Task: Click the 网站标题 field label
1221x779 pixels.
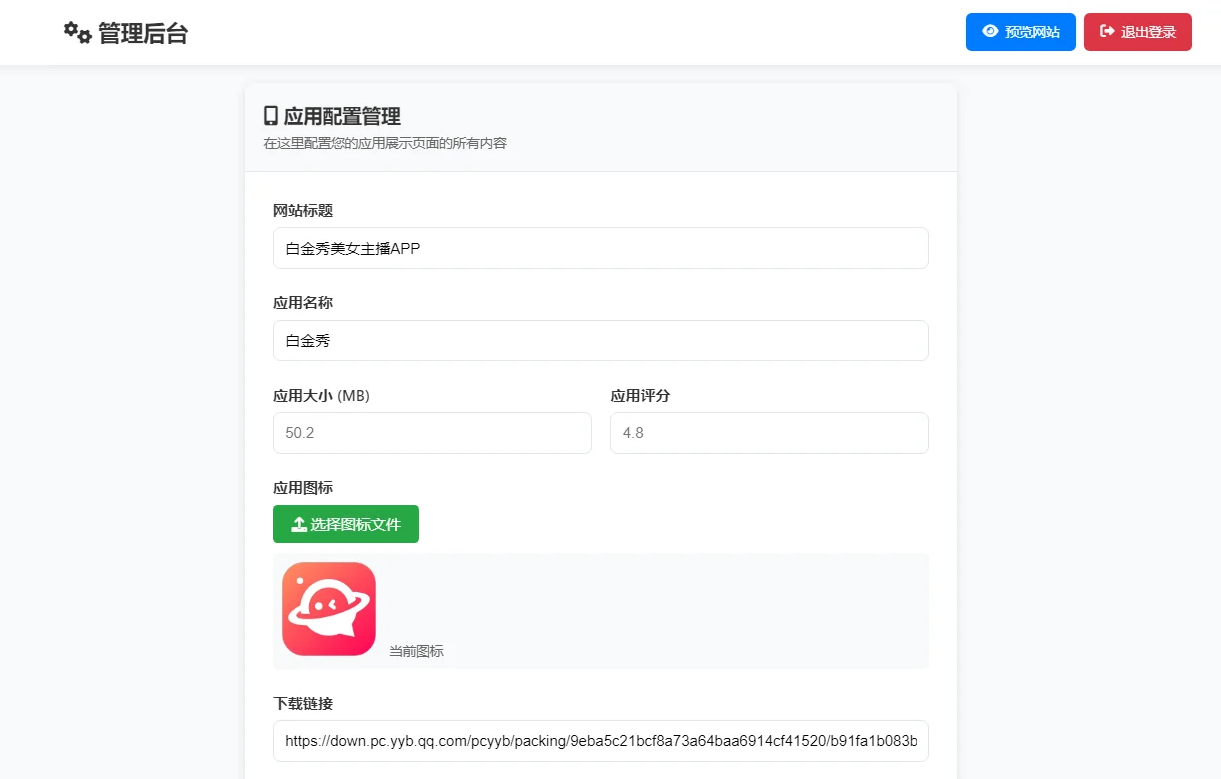Action: [x=303, y=210]
